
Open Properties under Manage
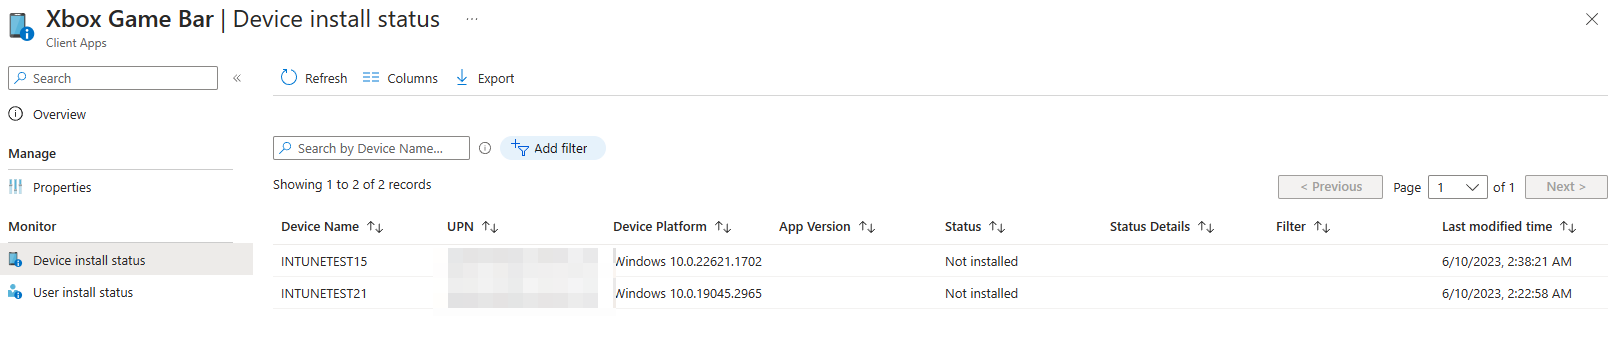pos(62,187)
